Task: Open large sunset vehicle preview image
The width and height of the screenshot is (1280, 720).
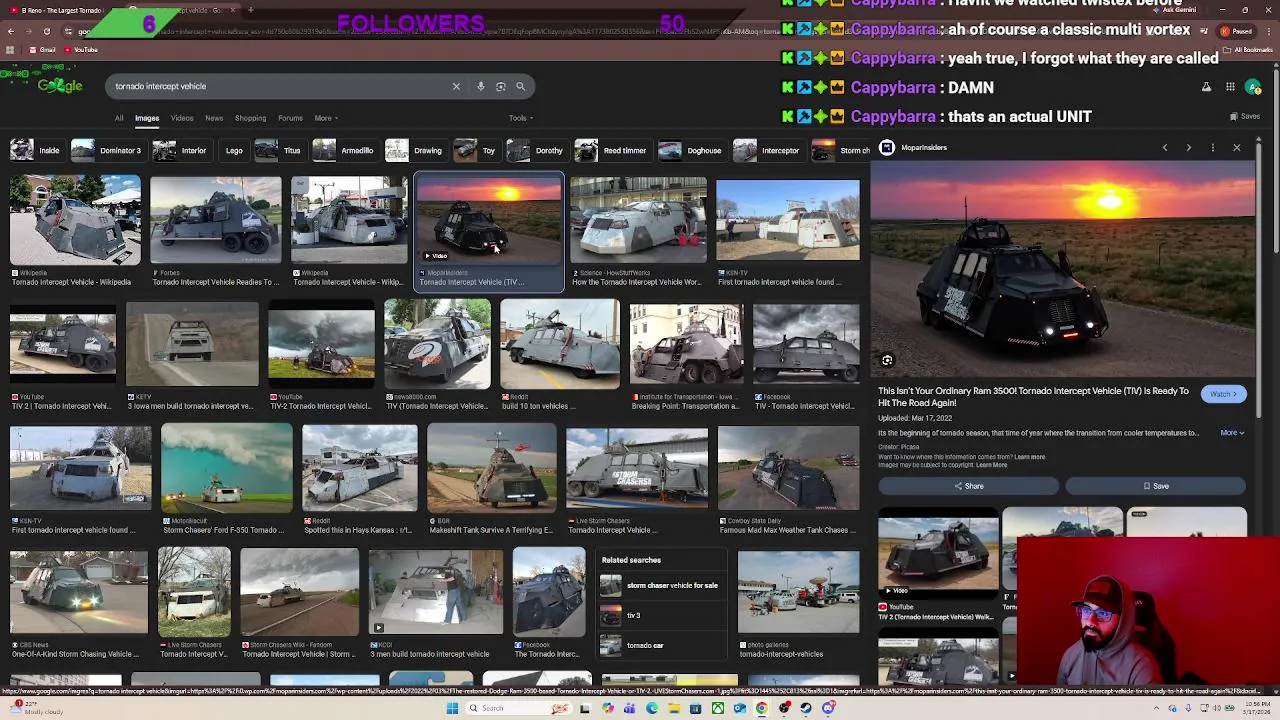Action: tap(1063, 268)
